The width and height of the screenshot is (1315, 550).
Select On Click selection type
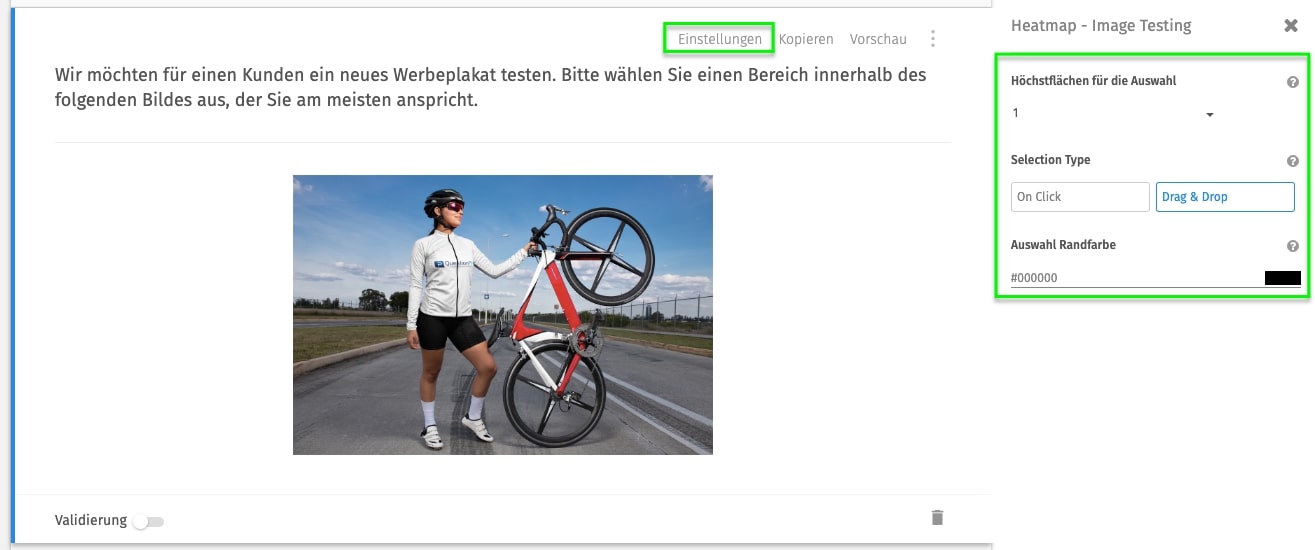[x=1080, y=197]
